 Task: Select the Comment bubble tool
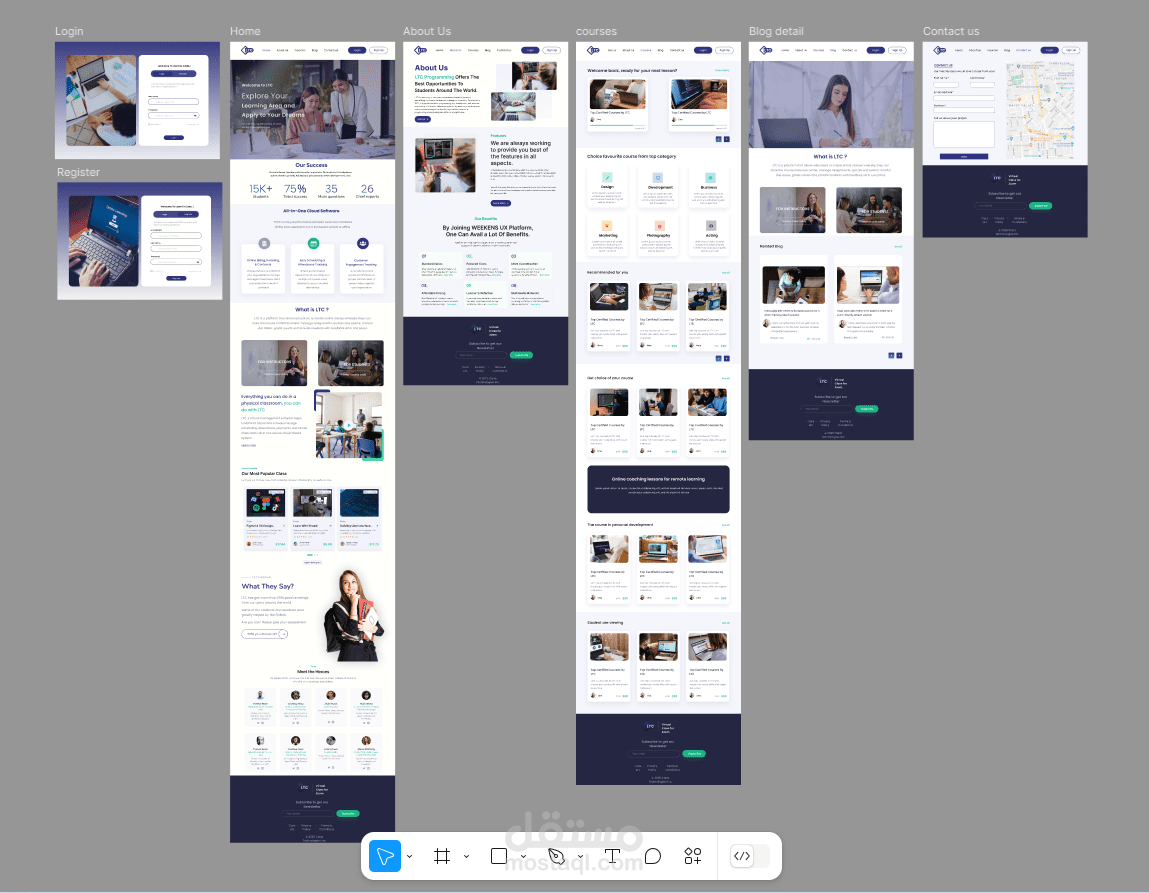(653, 856)
